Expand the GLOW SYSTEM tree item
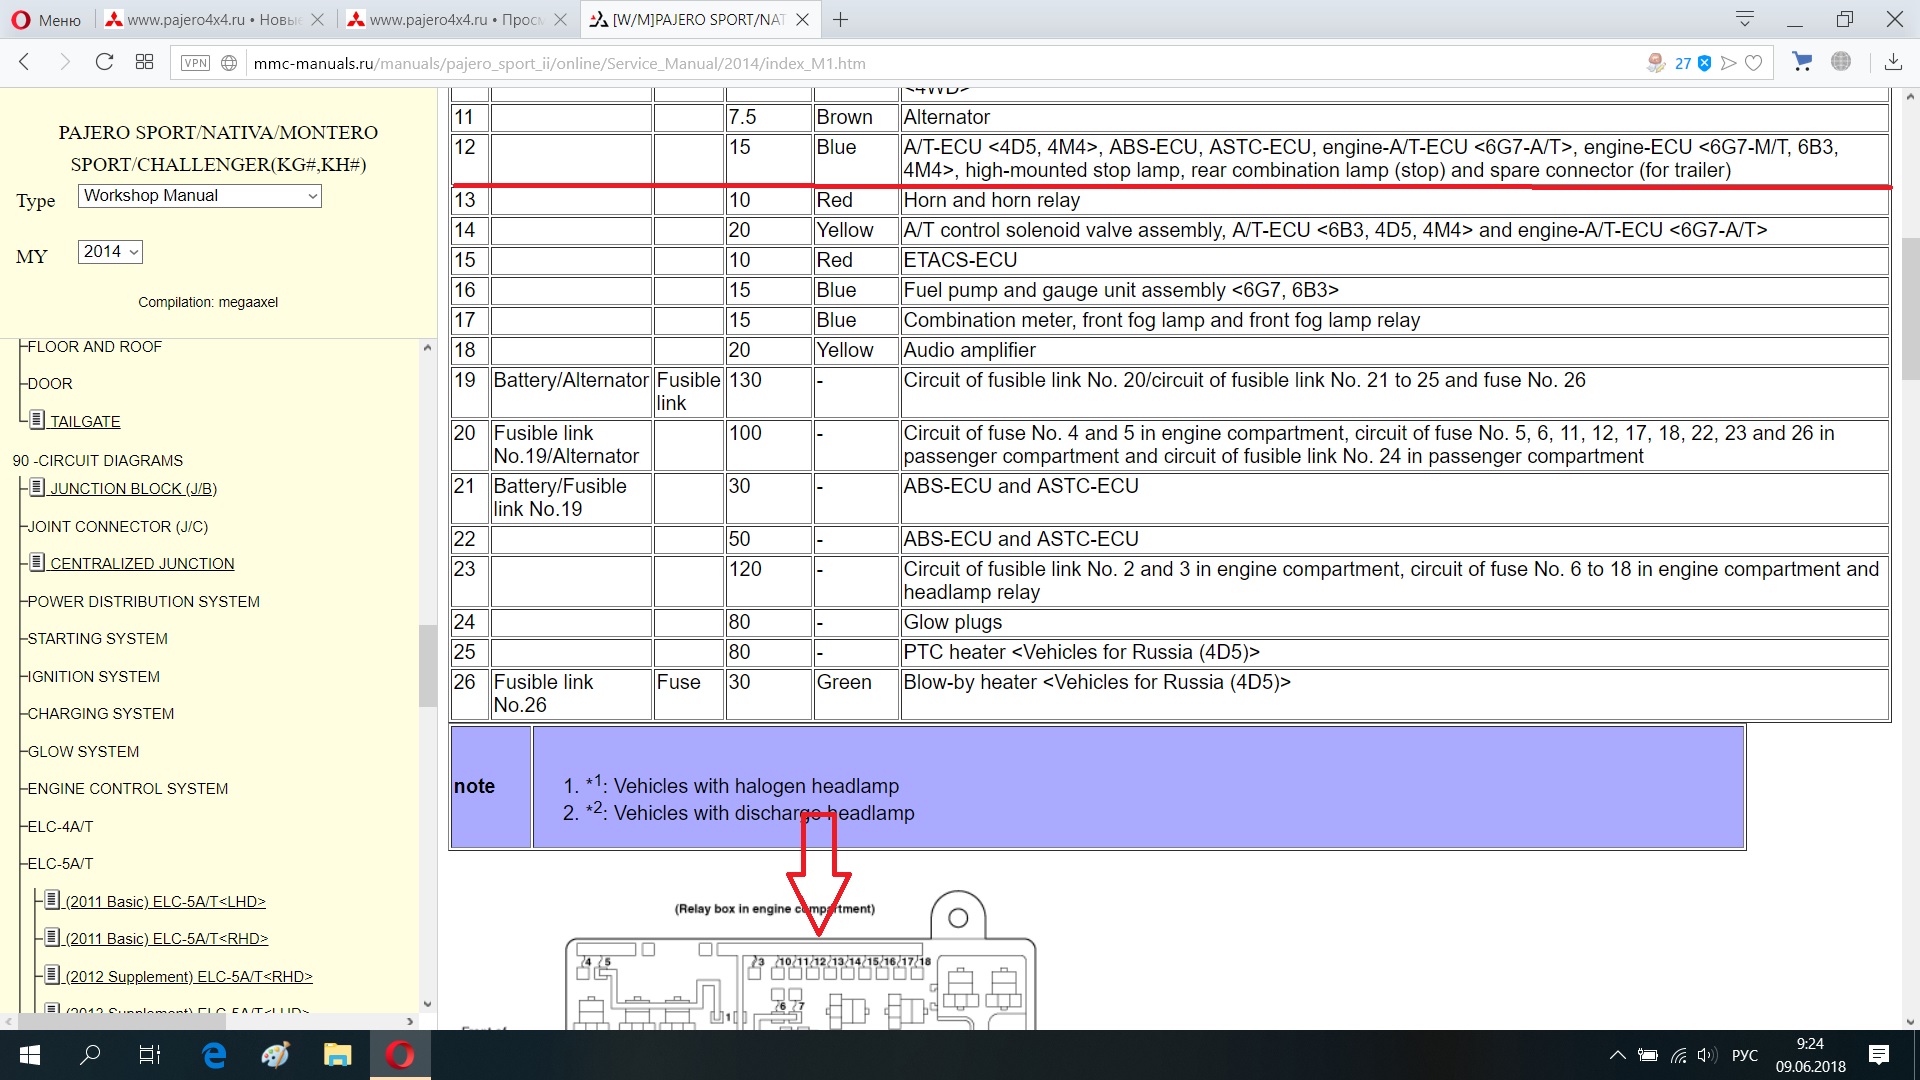The image size is (1920, 1080). point(83,752)
